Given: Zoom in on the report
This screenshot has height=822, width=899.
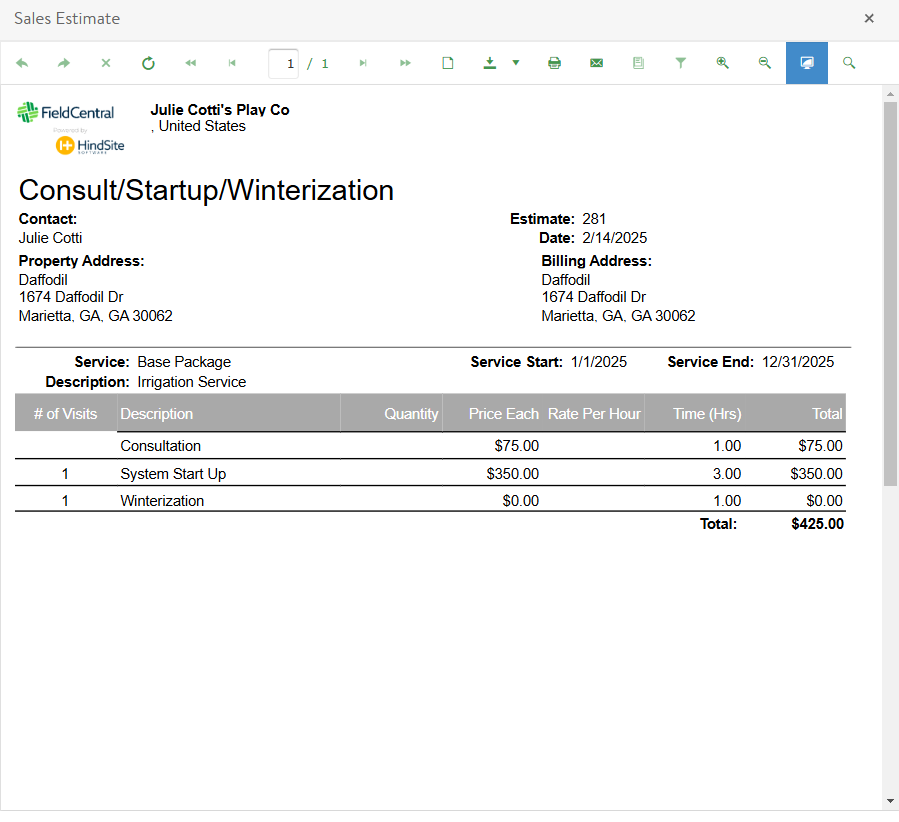Looking at the screenshot, I should (x=722, y=63).
